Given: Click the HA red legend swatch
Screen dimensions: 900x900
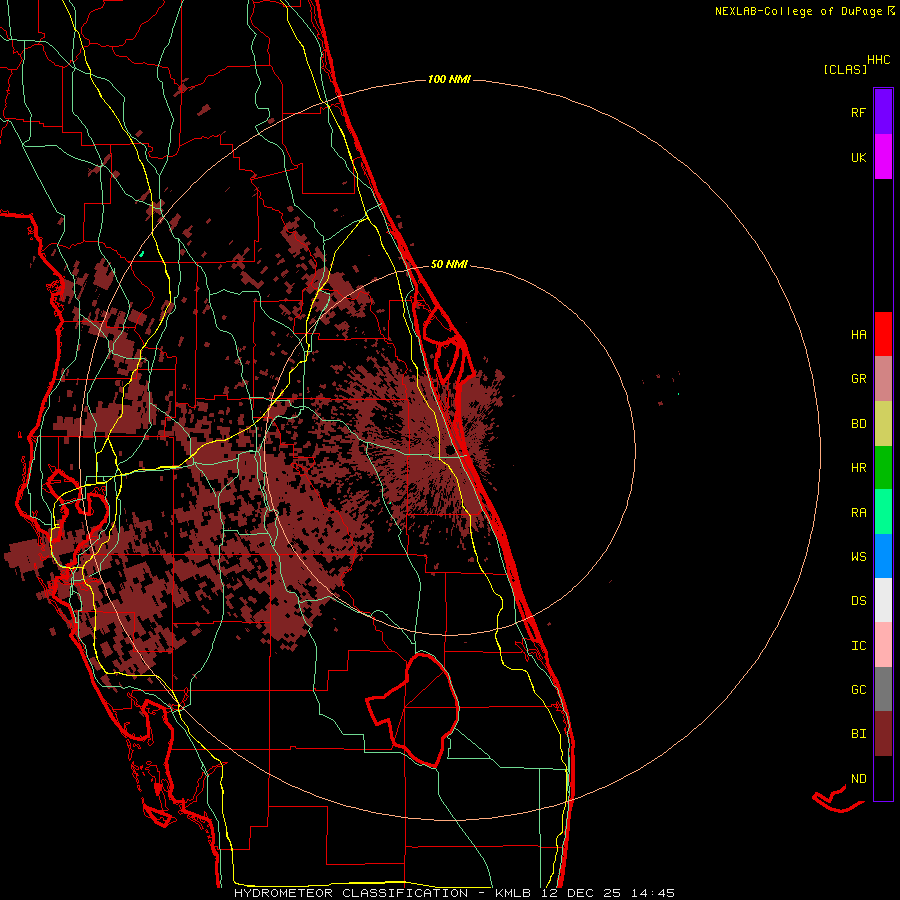Looking at the screenshot, I should [883, 334].
